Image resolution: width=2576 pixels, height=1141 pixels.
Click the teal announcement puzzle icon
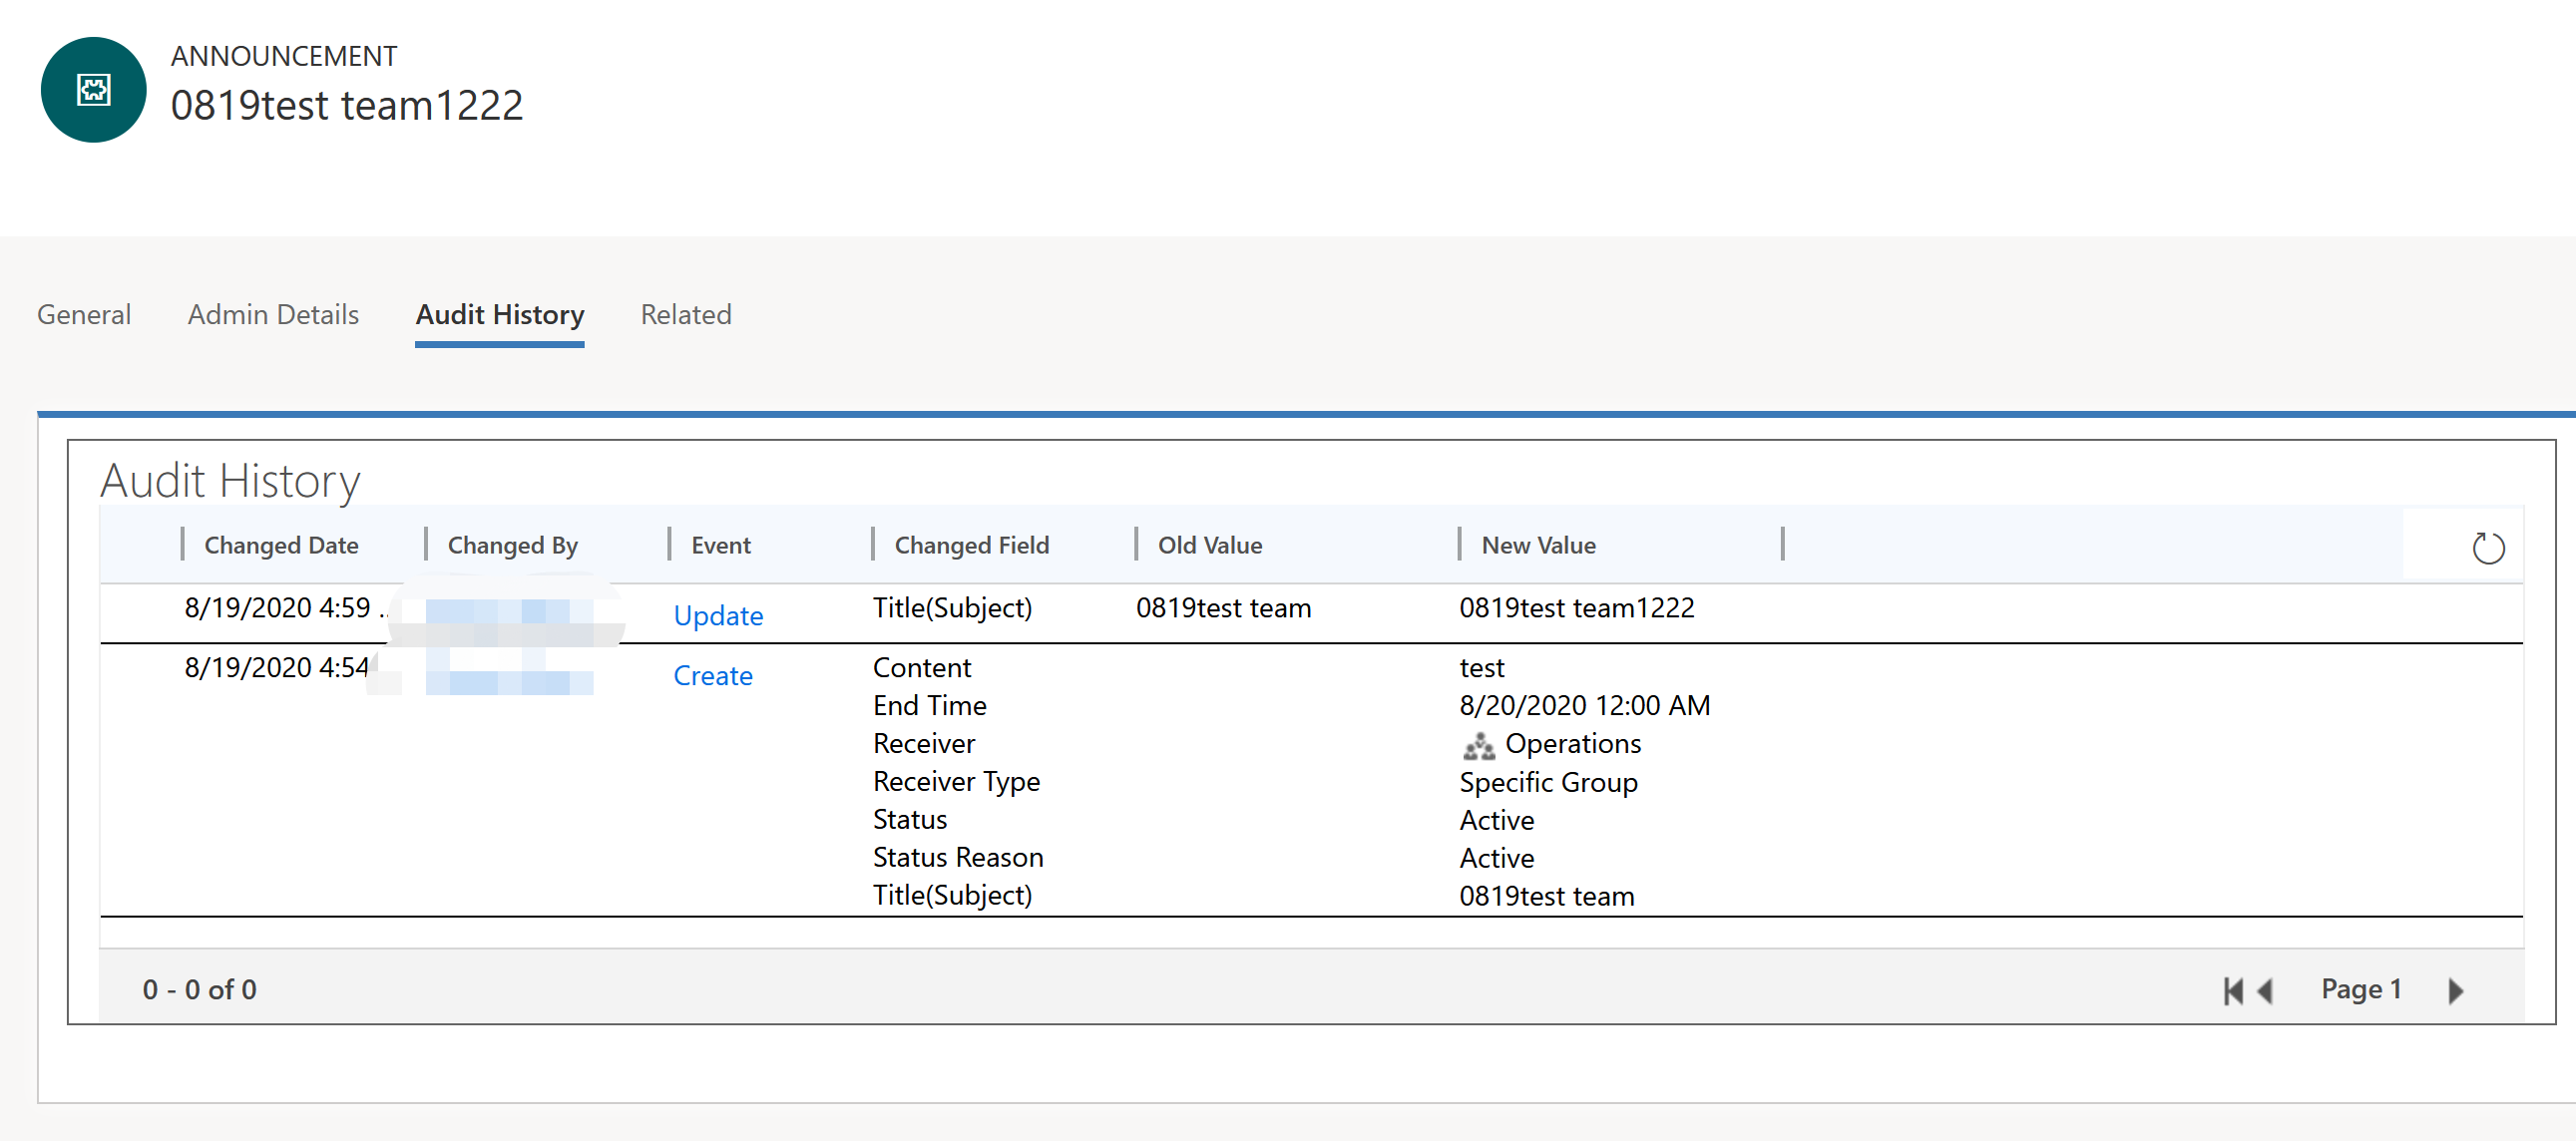coord(93,90)
